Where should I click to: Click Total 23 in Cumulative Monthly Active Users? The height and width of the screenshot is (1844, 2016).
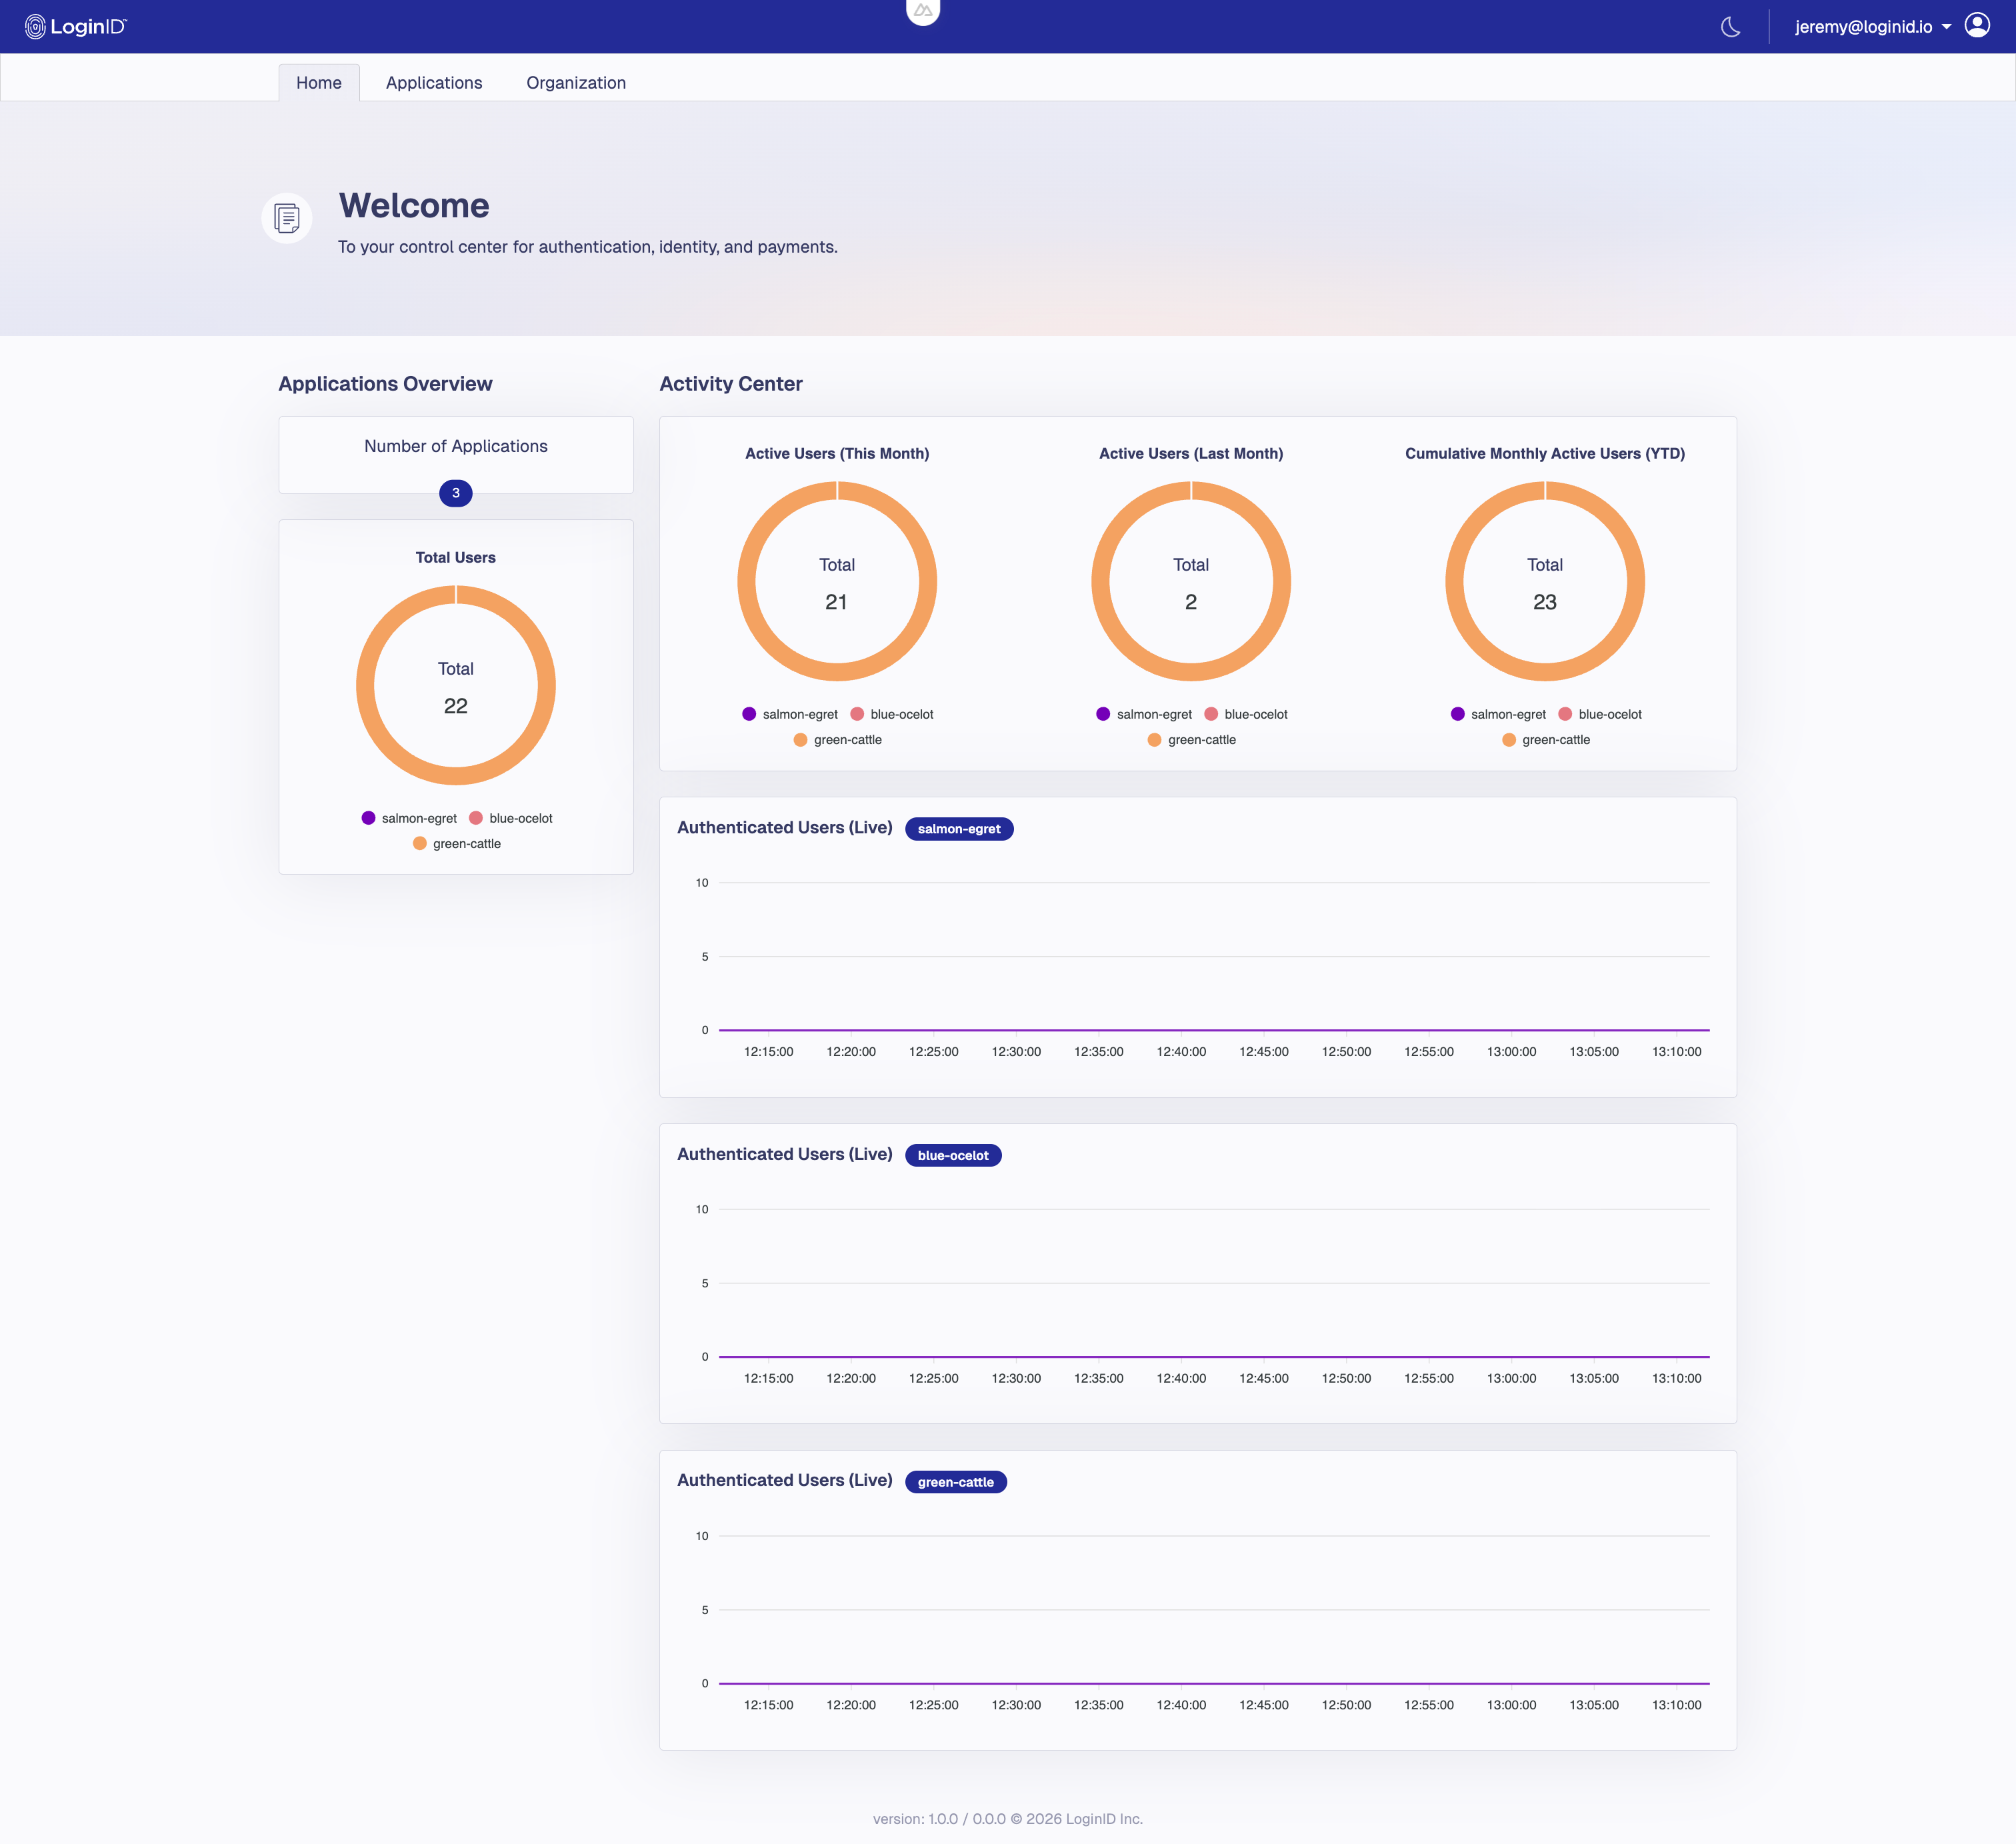click(x=1545, y=584)
